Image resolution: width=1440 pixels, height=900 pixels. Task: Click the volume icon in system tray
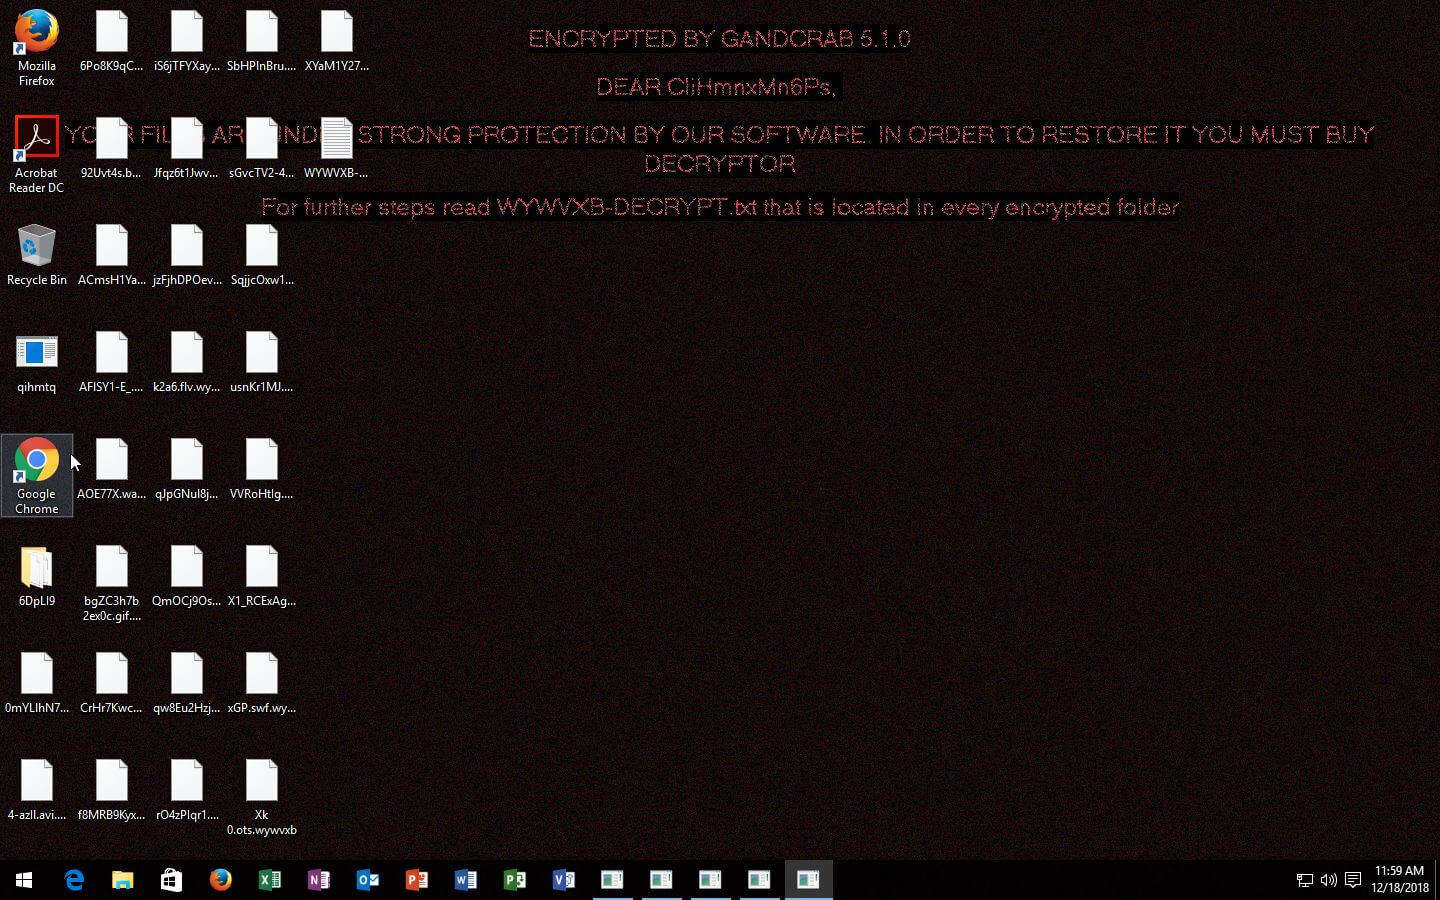(x=1328, y=880)
